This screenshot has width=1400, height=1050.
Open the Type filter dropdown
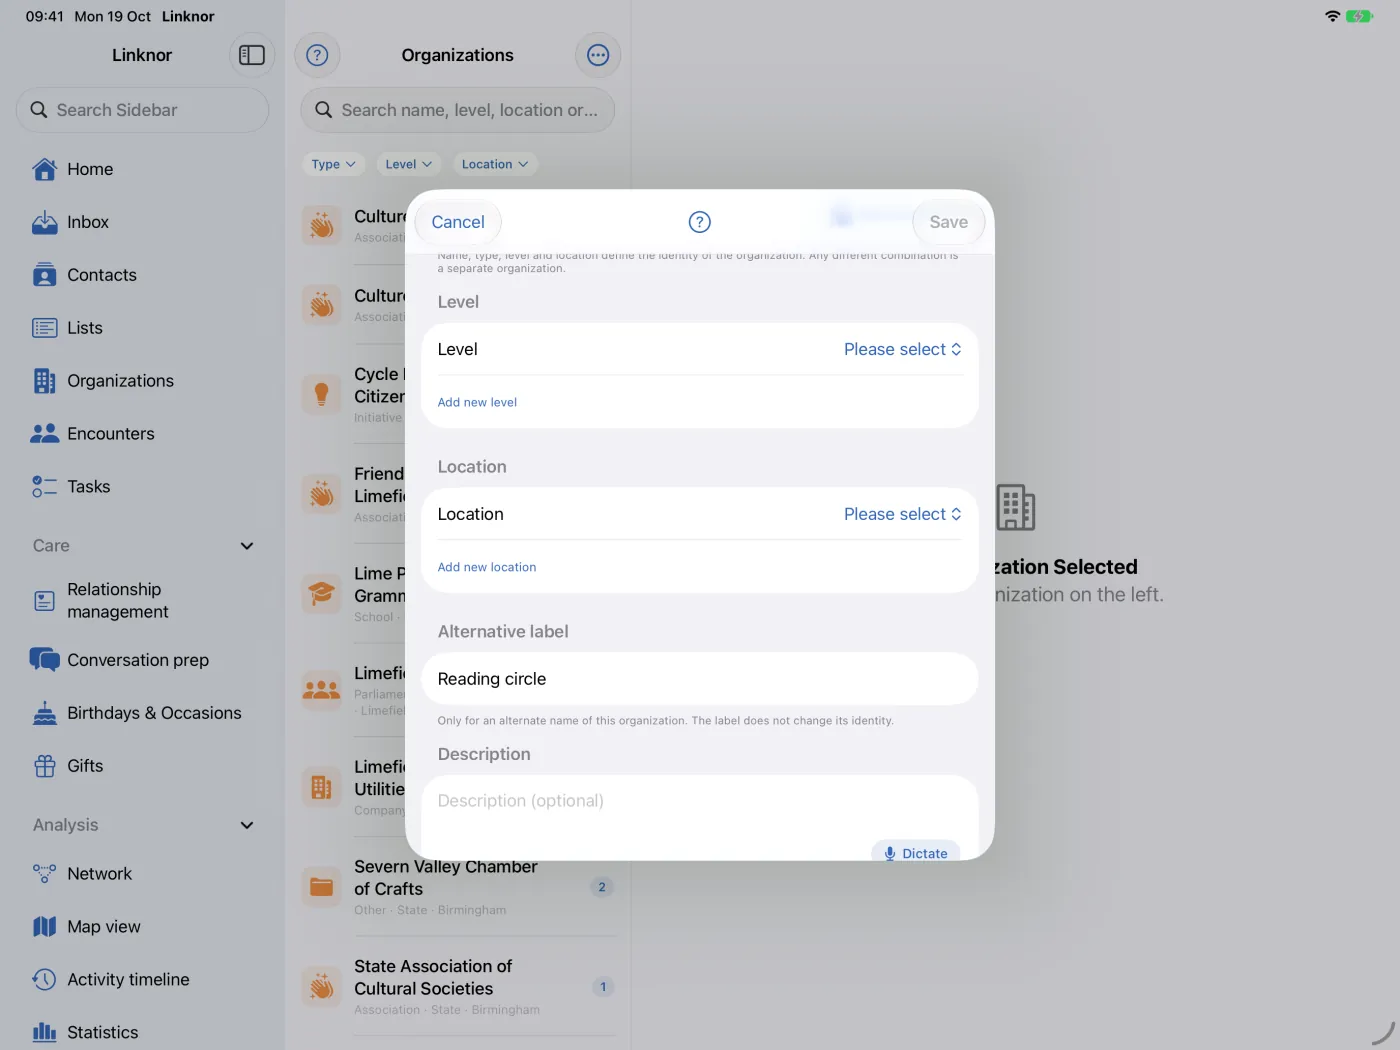pyautogui.click(x=333, y=164)
